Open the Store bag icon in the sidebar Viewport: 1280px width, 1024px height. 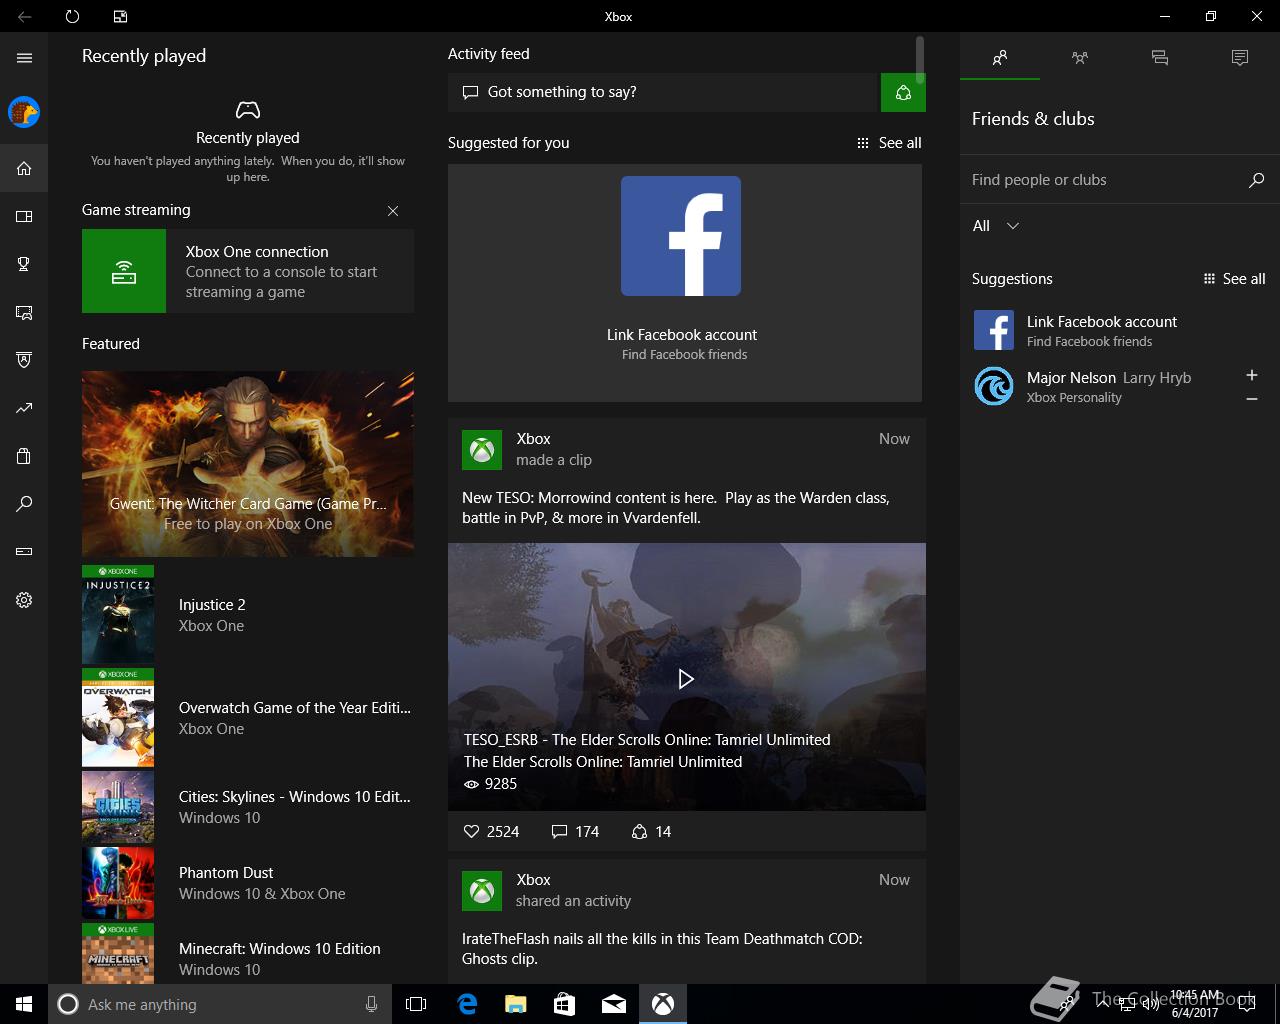click(24, 456)
